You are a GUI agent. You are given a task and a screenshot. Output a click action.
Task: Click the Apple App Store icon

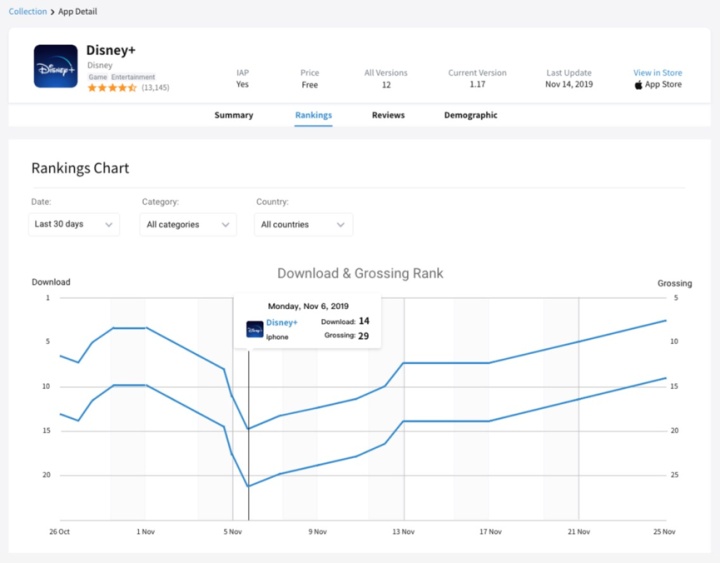[x=638, y=85]
